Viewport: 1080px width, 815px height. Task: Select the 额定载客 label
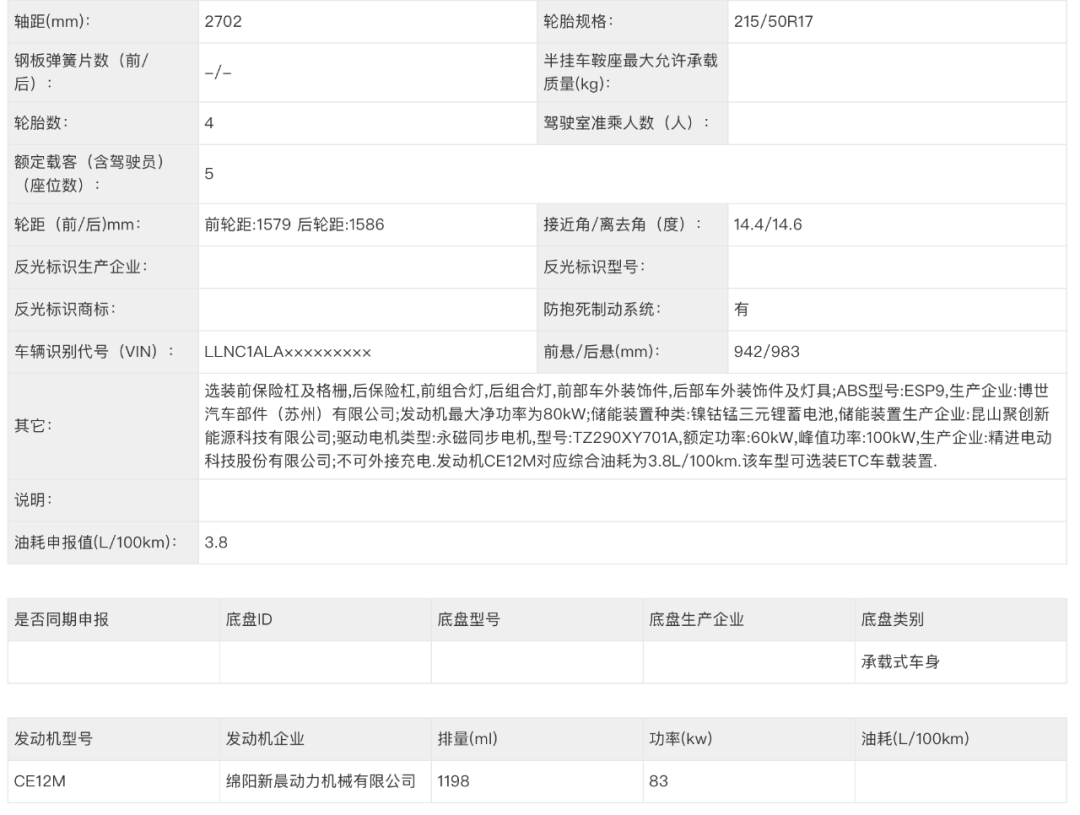click(89, 174)
